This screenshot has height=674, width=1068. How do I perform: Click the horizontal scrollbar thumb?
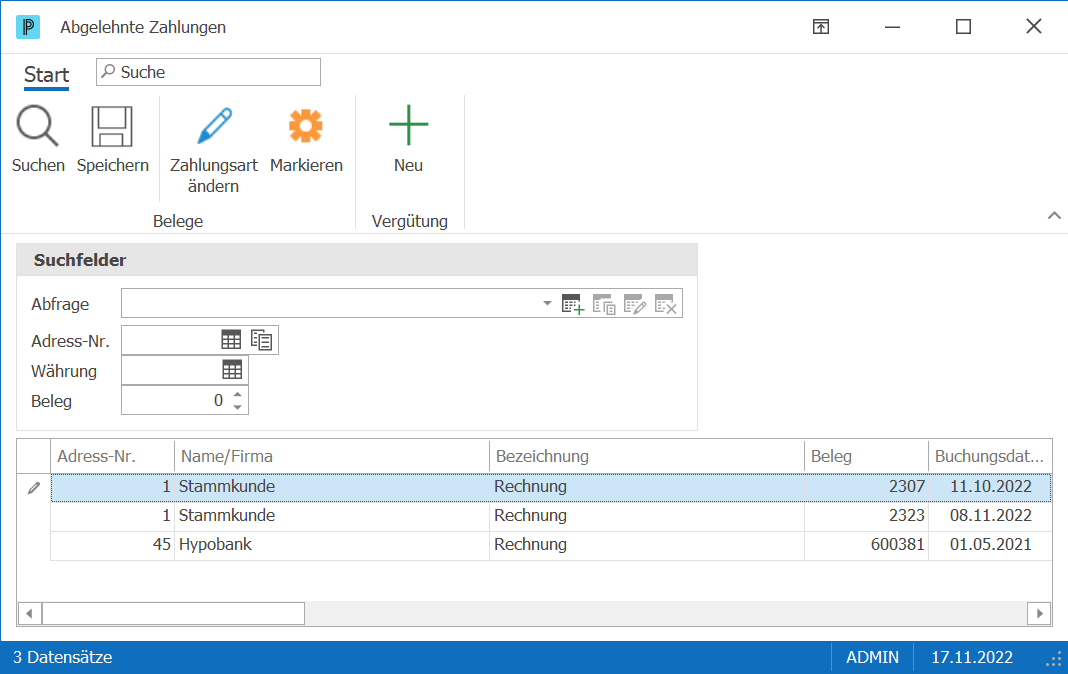point(174,613)
